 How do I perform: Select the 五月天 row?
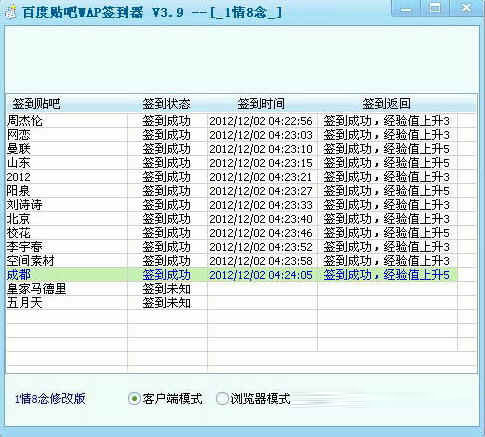tap(232, 303)
